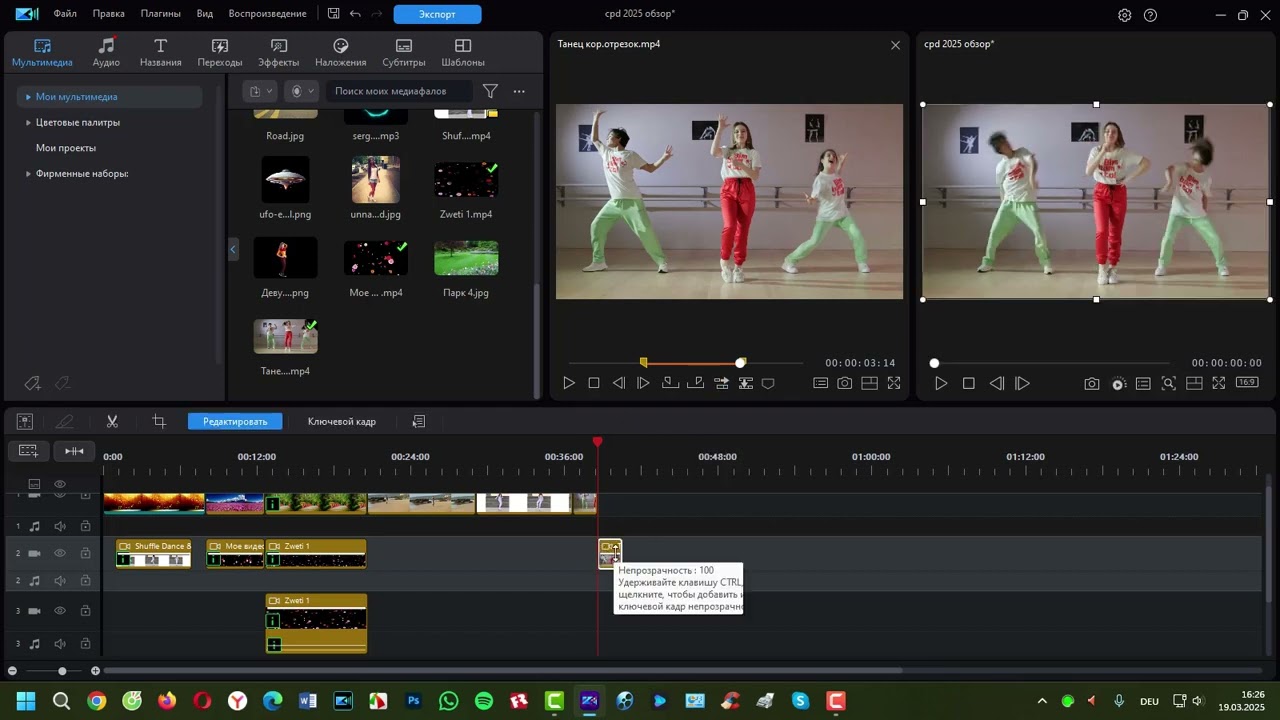Click the crop tool icon above the timeline
Image resolution: width=1280 pixels, height=720 pixels.
[159, 422]
